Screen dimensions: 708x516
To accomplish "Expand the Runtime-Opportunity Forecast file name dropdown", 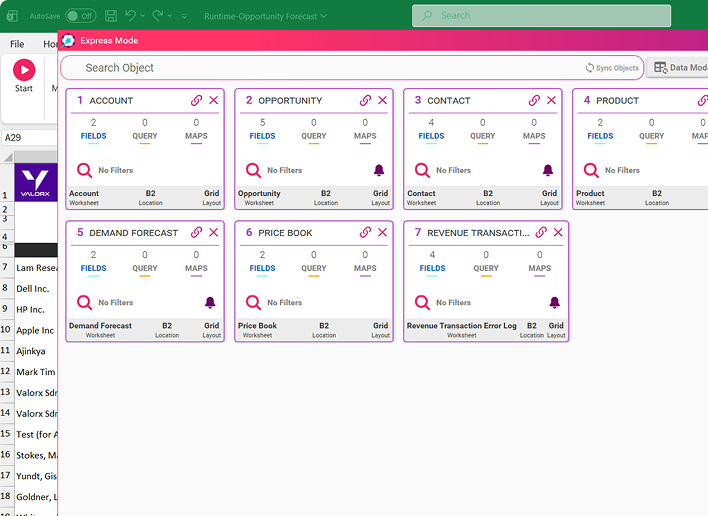I will coord(324,16).
